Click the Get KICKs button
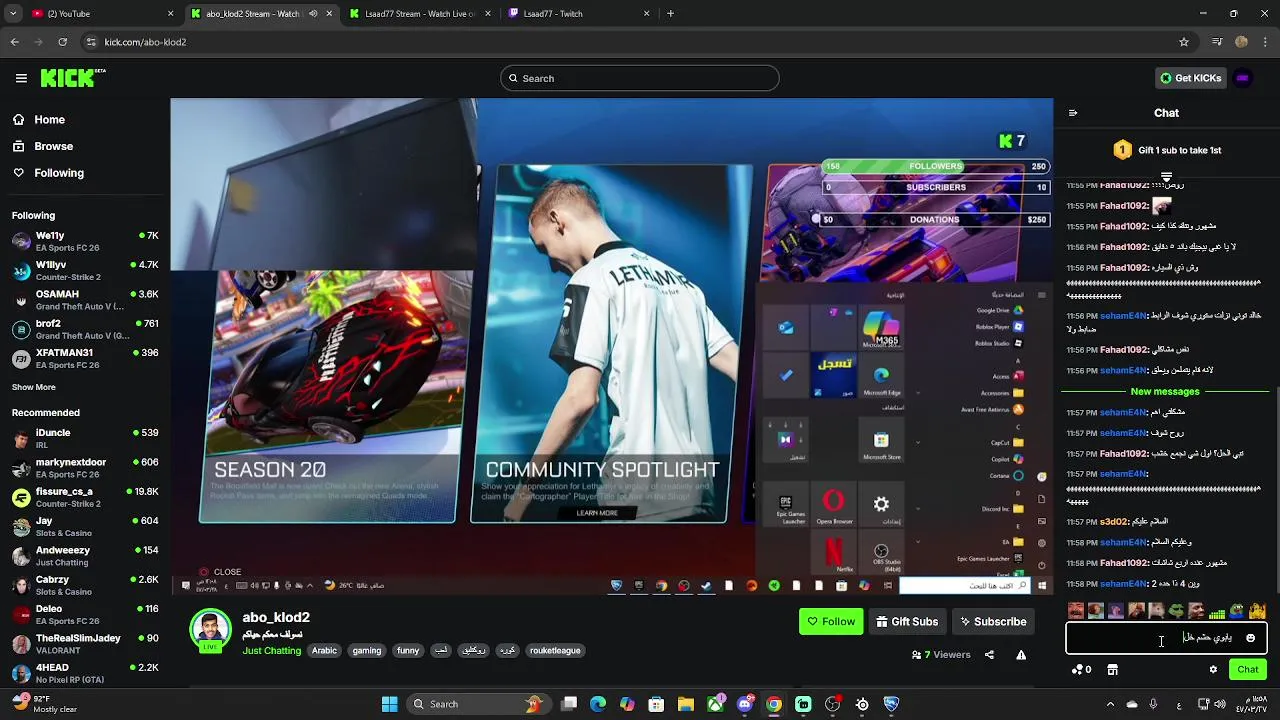Image resolution: width=1280 pixels, height=720 pixels. [1190, 78]
